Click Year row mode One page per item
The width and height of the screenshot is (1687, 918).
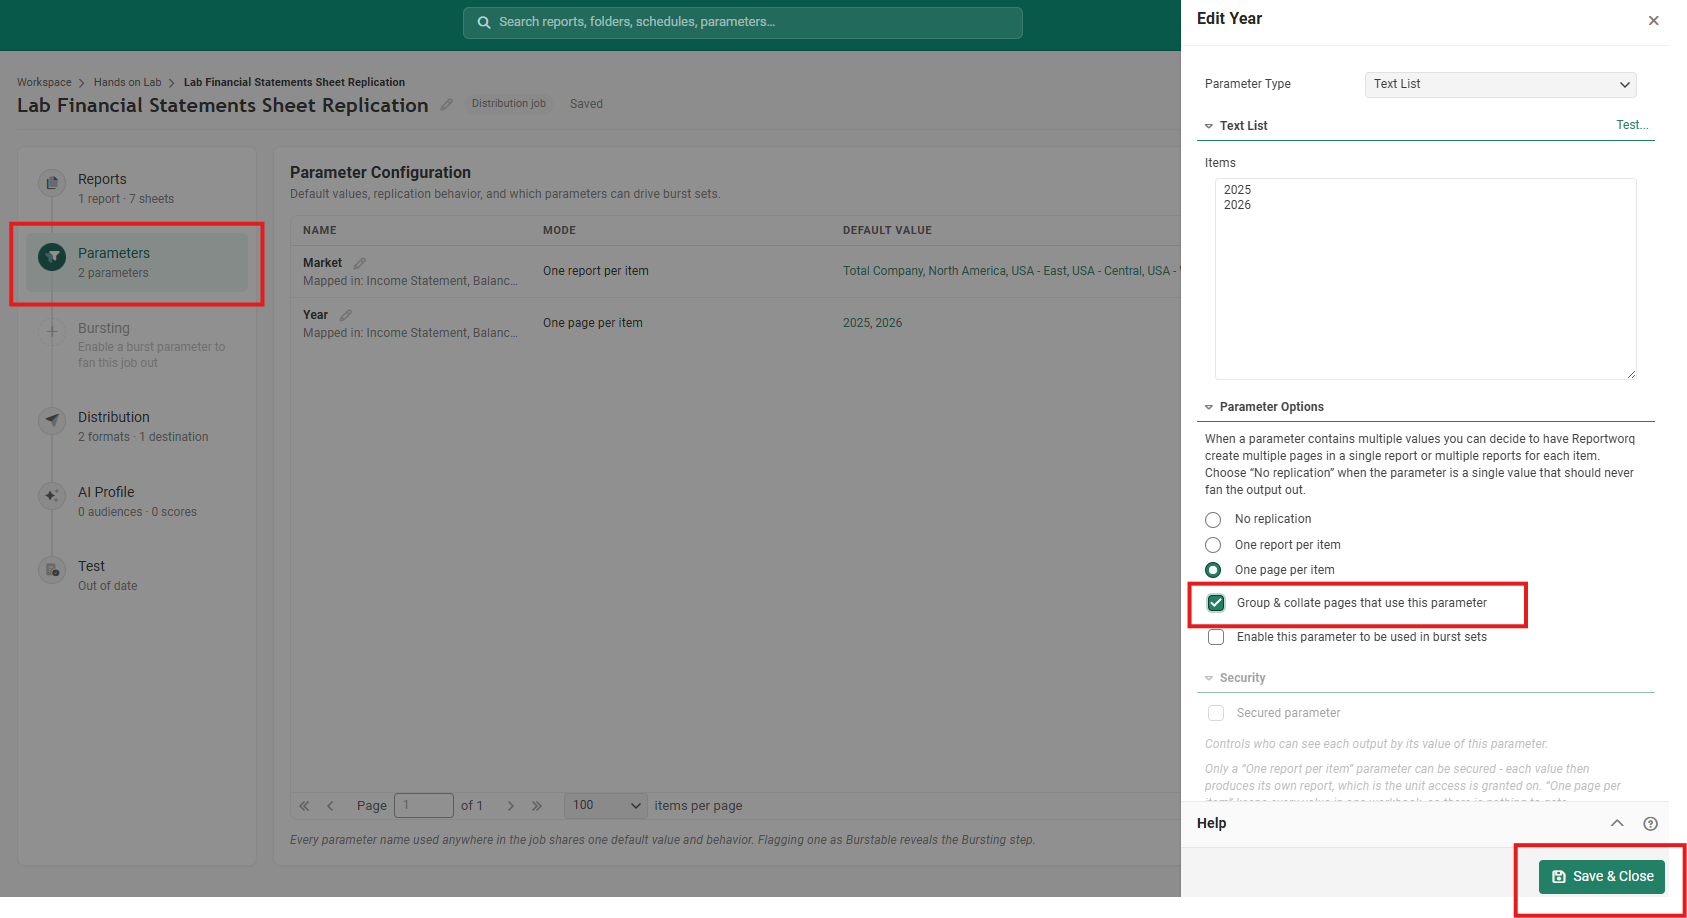tap(593, 323)
